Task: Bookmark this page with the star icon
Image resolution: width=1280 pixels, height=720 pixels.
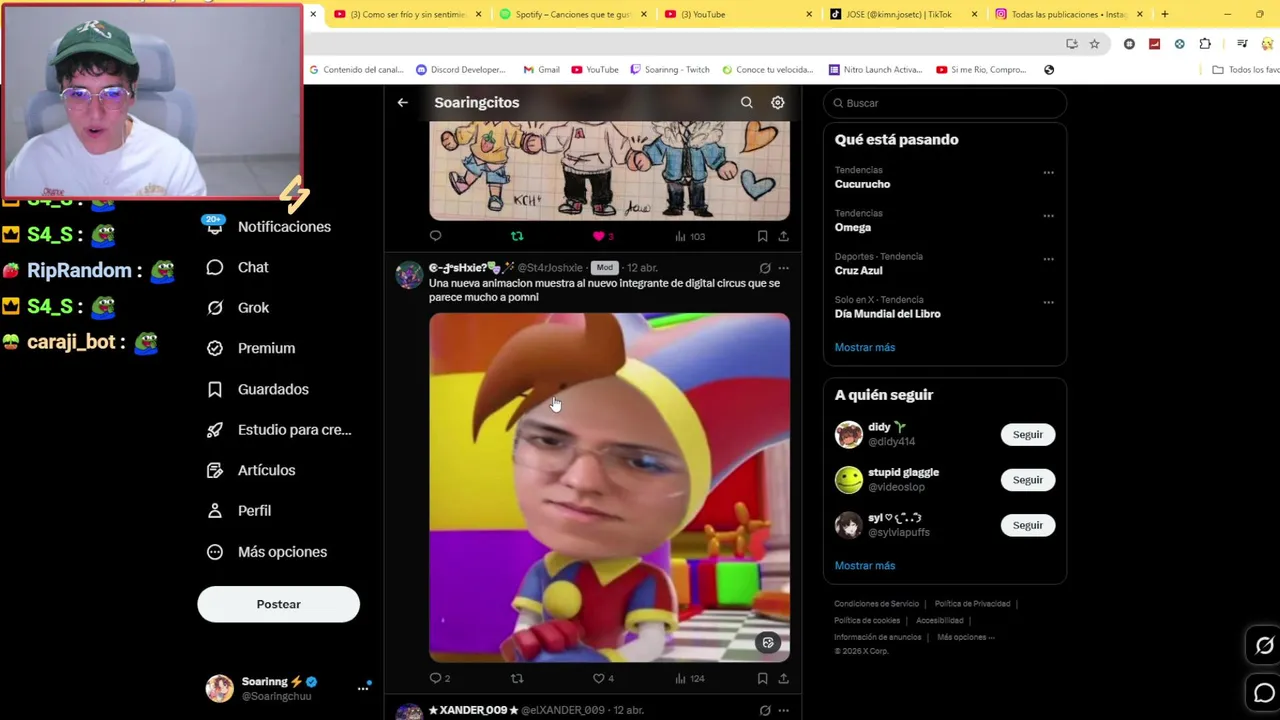Action: (x=1094, y=44)
